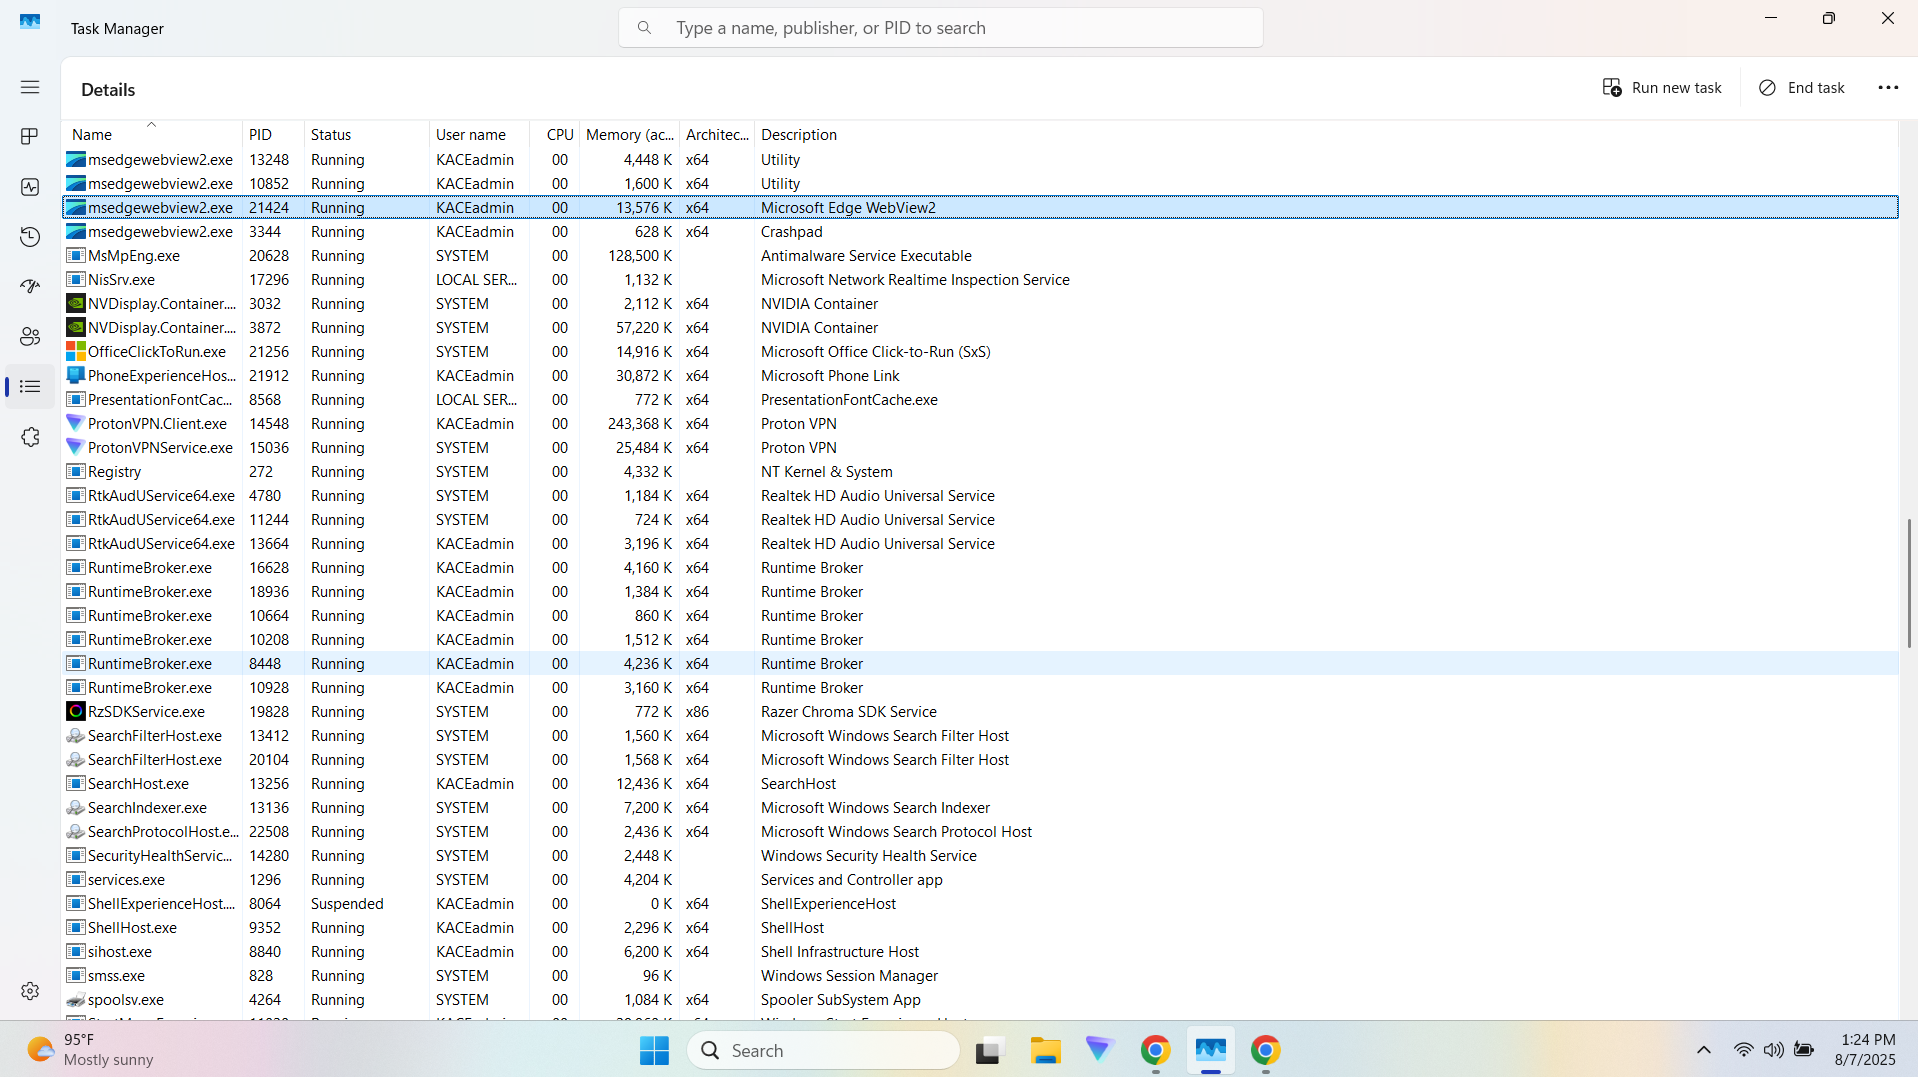Open the three-dot more options menu
Image resolution: width=1918 pixels, height=1077 pixels.
click(1888, 88)
